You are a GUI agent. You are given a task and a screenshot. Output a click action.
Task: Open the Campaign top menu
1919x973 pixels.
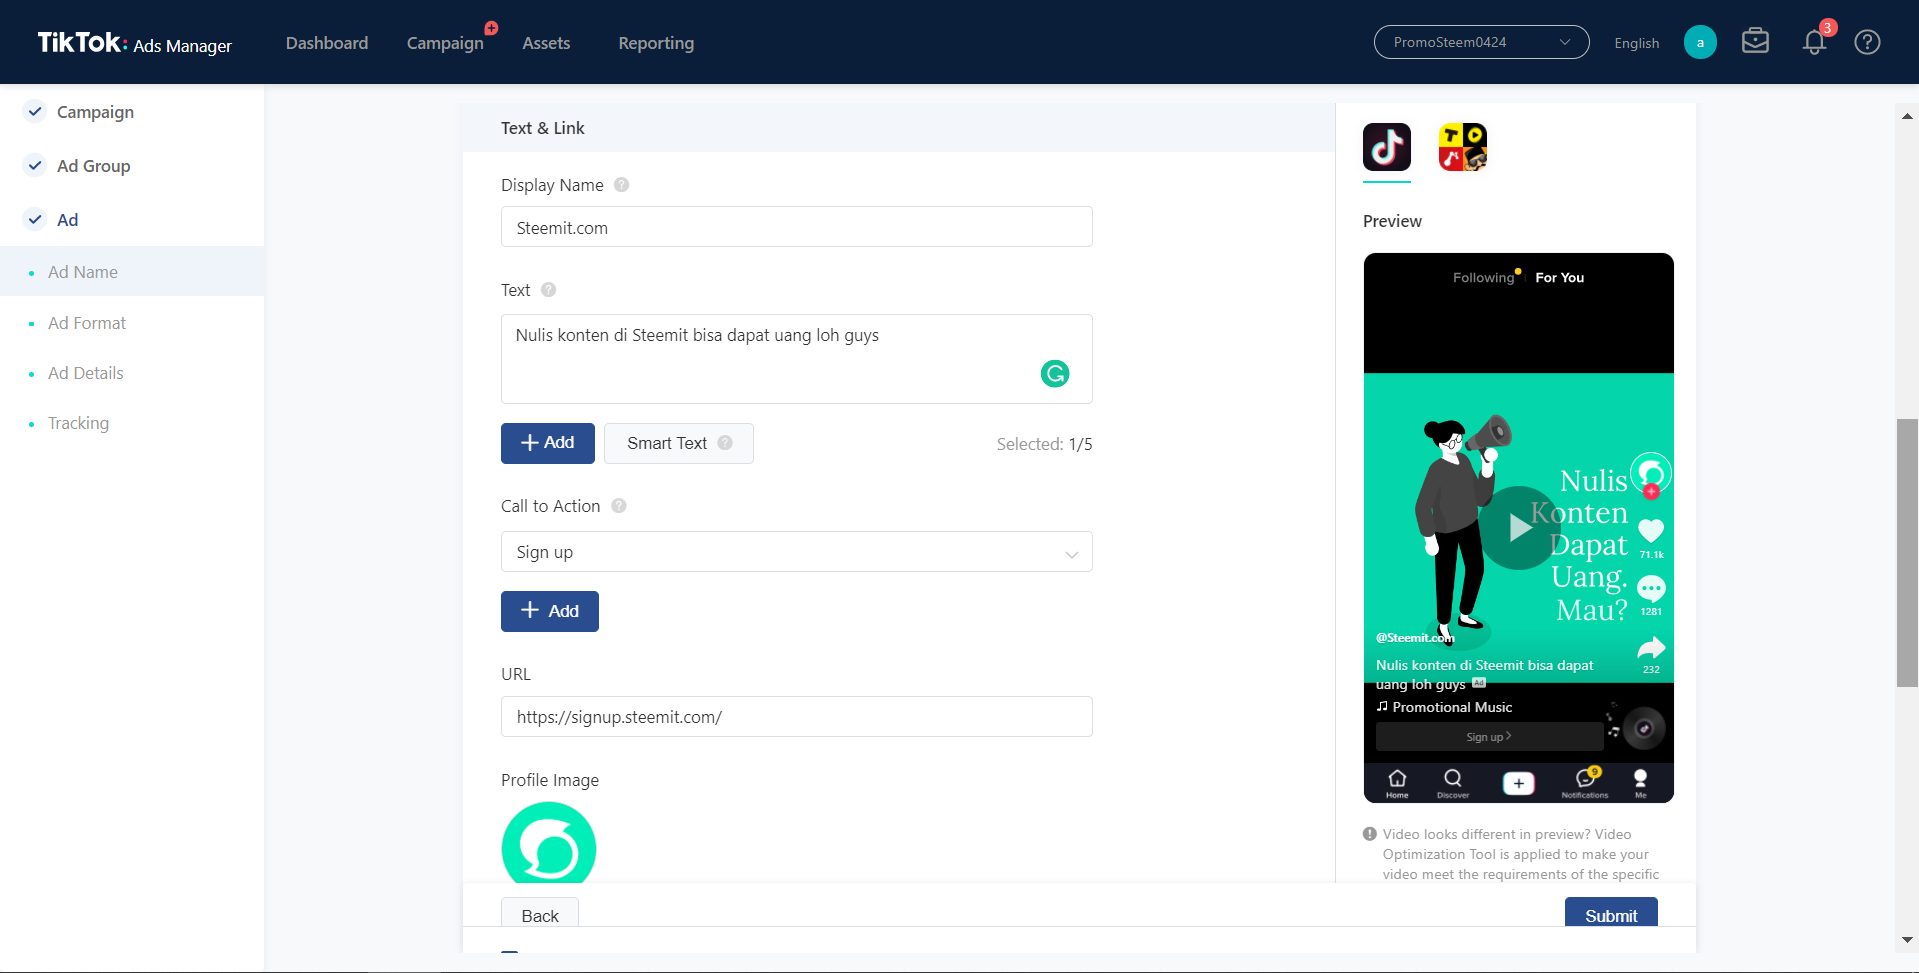[445, 43]
